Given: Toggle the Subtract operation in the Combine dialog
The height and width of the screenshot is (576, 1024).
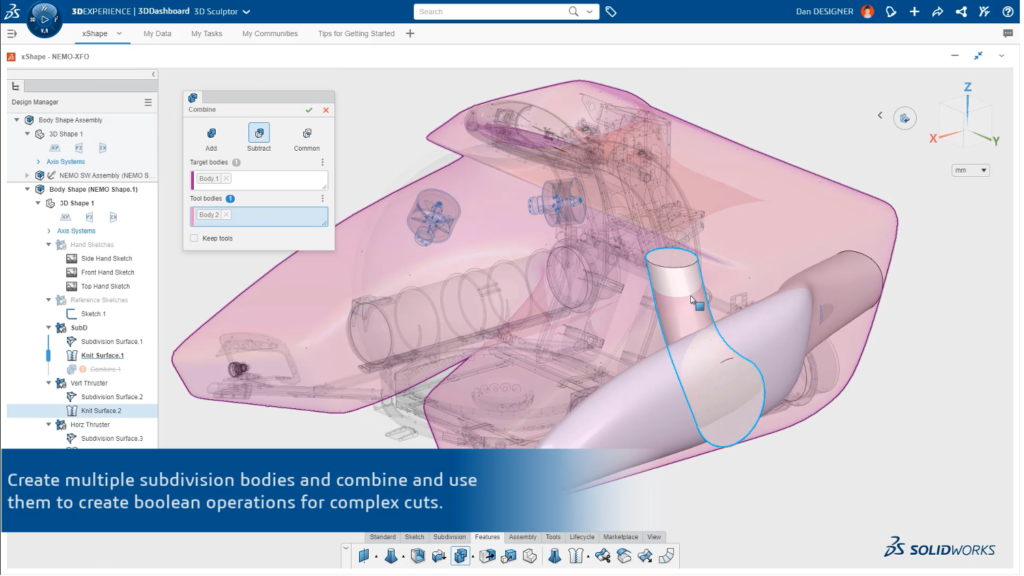Looking at the screenshot, I should click(x=259, y=133).
